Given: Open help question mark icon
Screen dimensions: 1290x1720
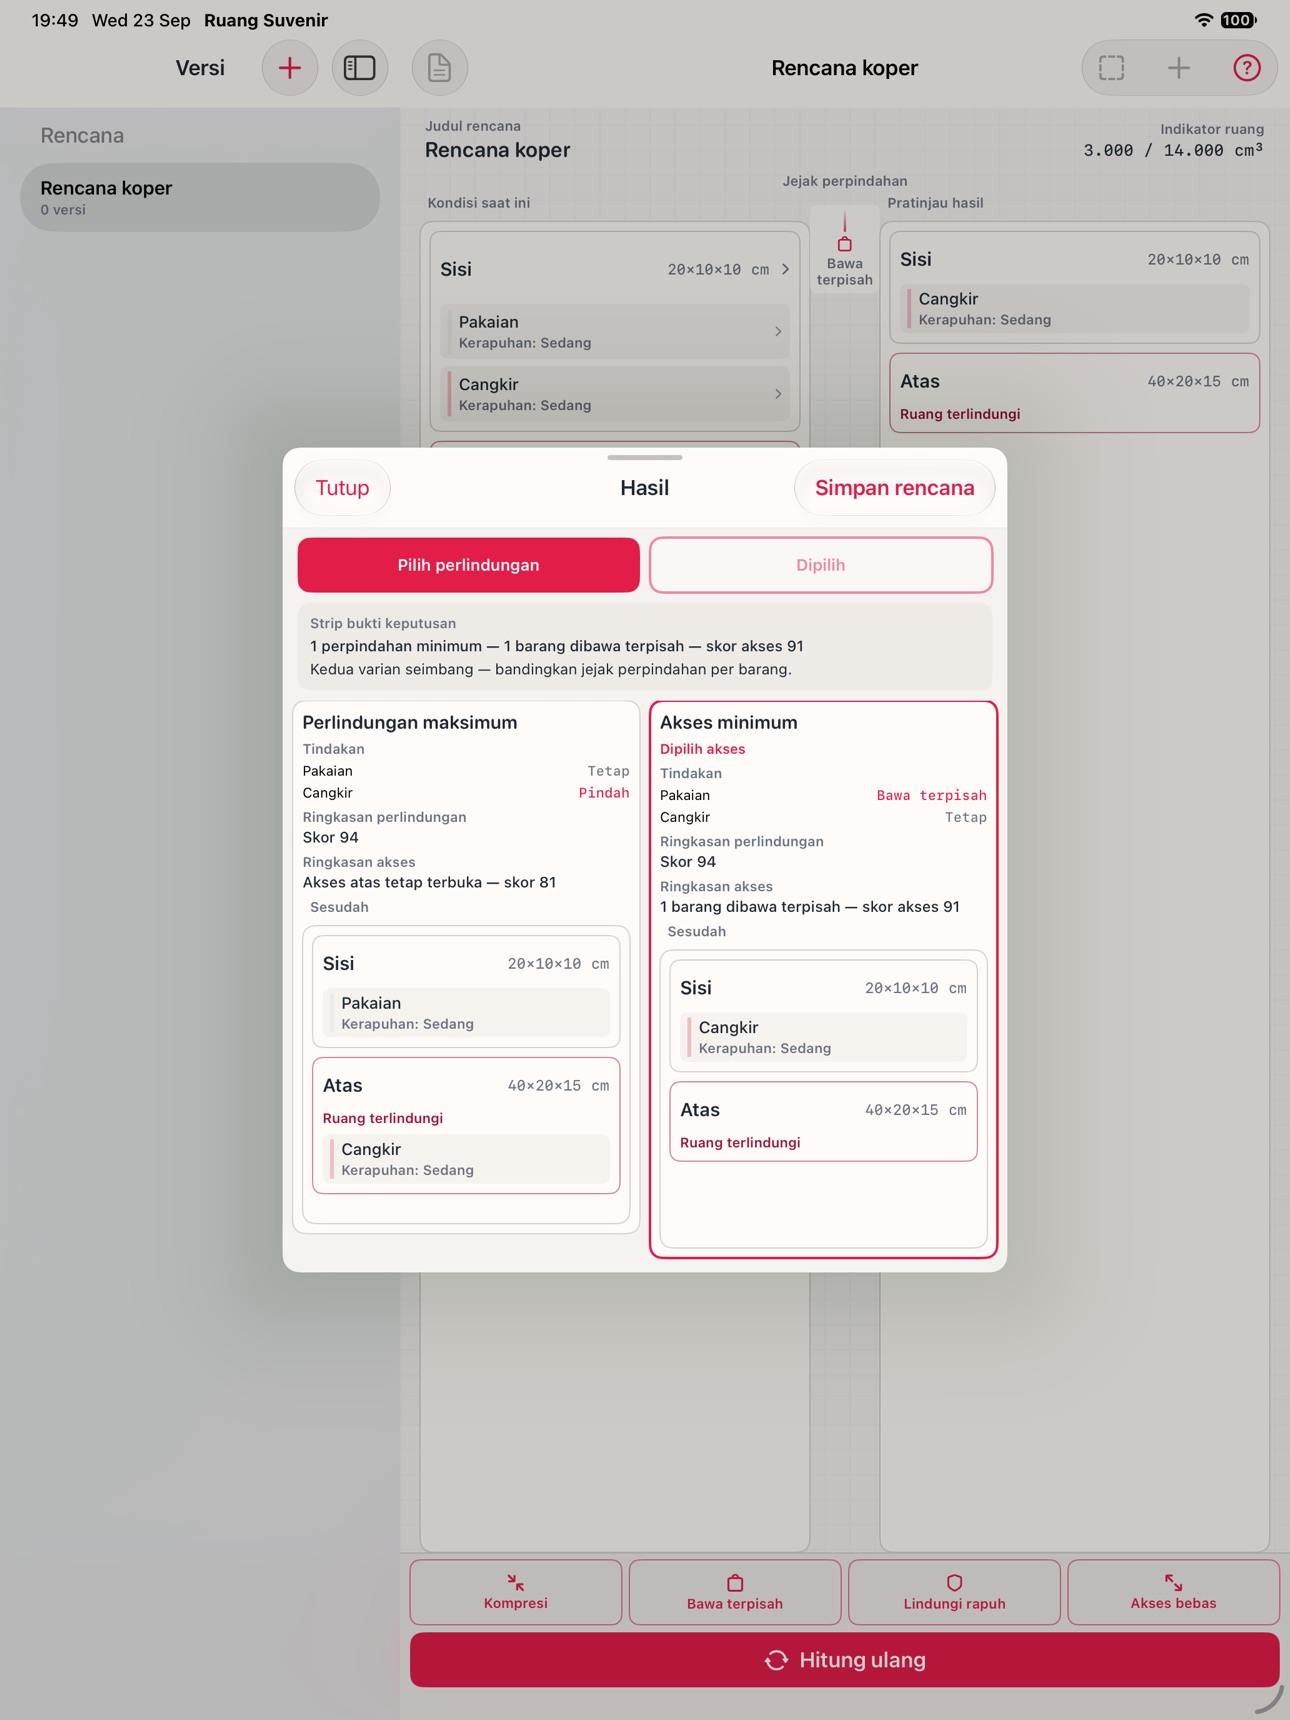Looking at the screenshot, I should (1246, 68).
